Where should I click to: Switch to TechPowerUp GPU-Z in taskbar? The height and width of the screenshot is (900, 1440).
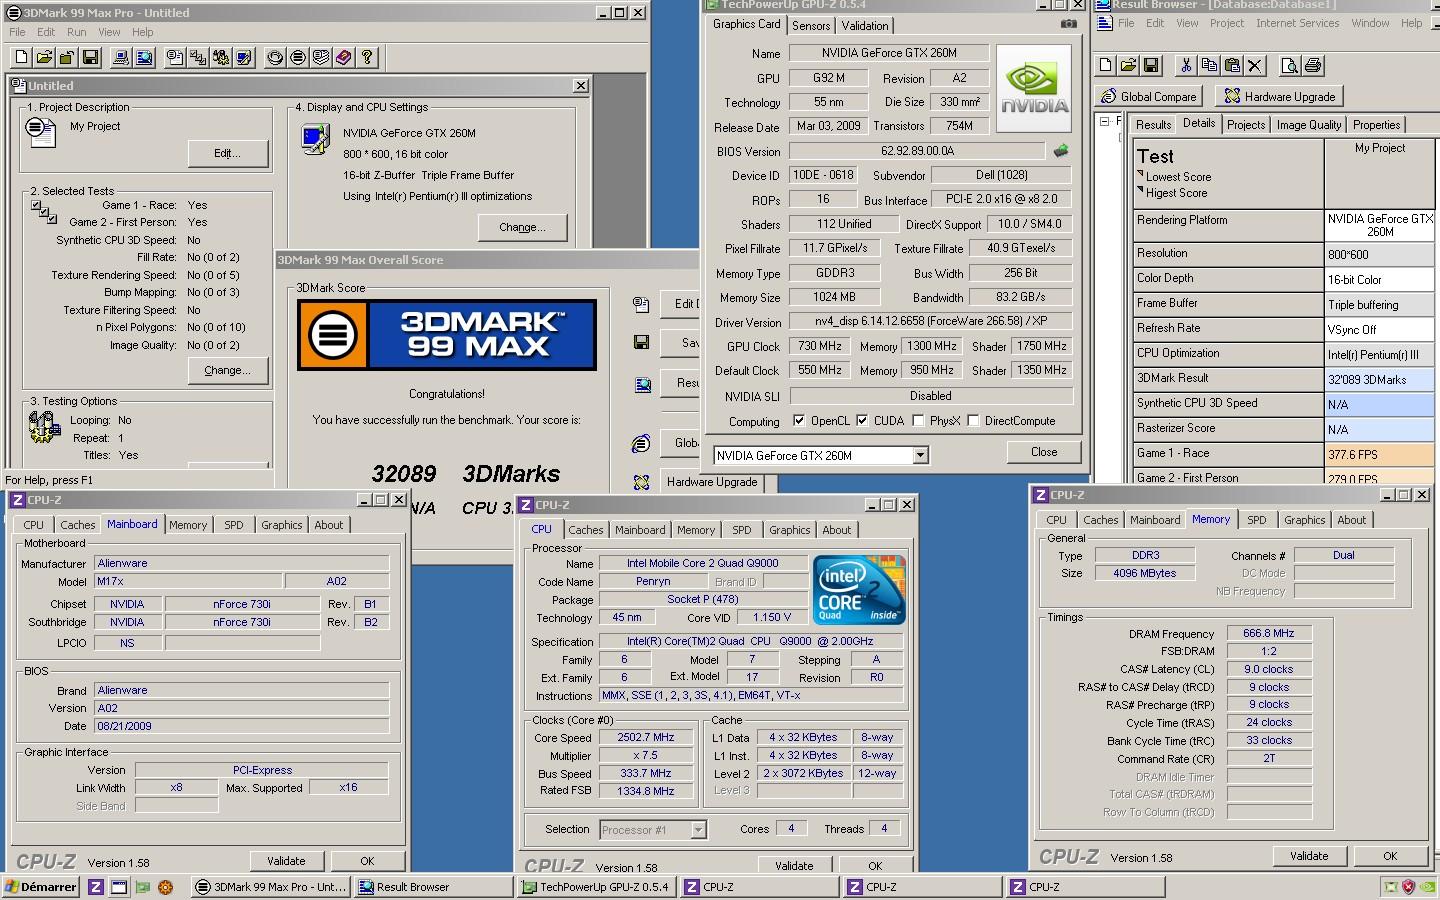tap(597, 886)
